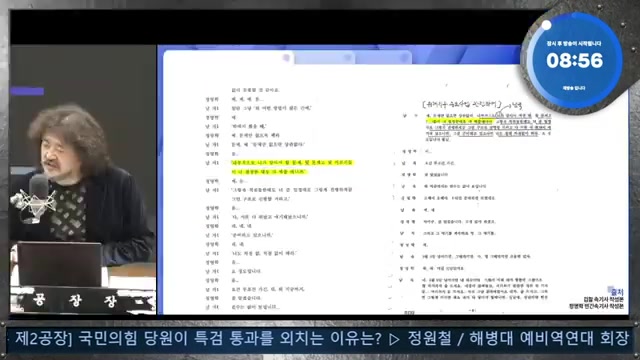Click '검찰 속기사 작성본' source text
Image resolution: width=640 pixels, height=360 pixels.
pos(603,299)
